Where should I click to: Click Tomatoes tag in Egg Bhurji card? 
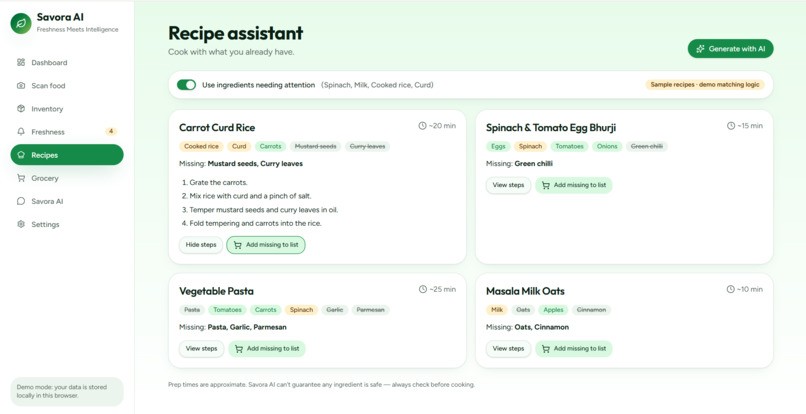(x=570, y=147)
